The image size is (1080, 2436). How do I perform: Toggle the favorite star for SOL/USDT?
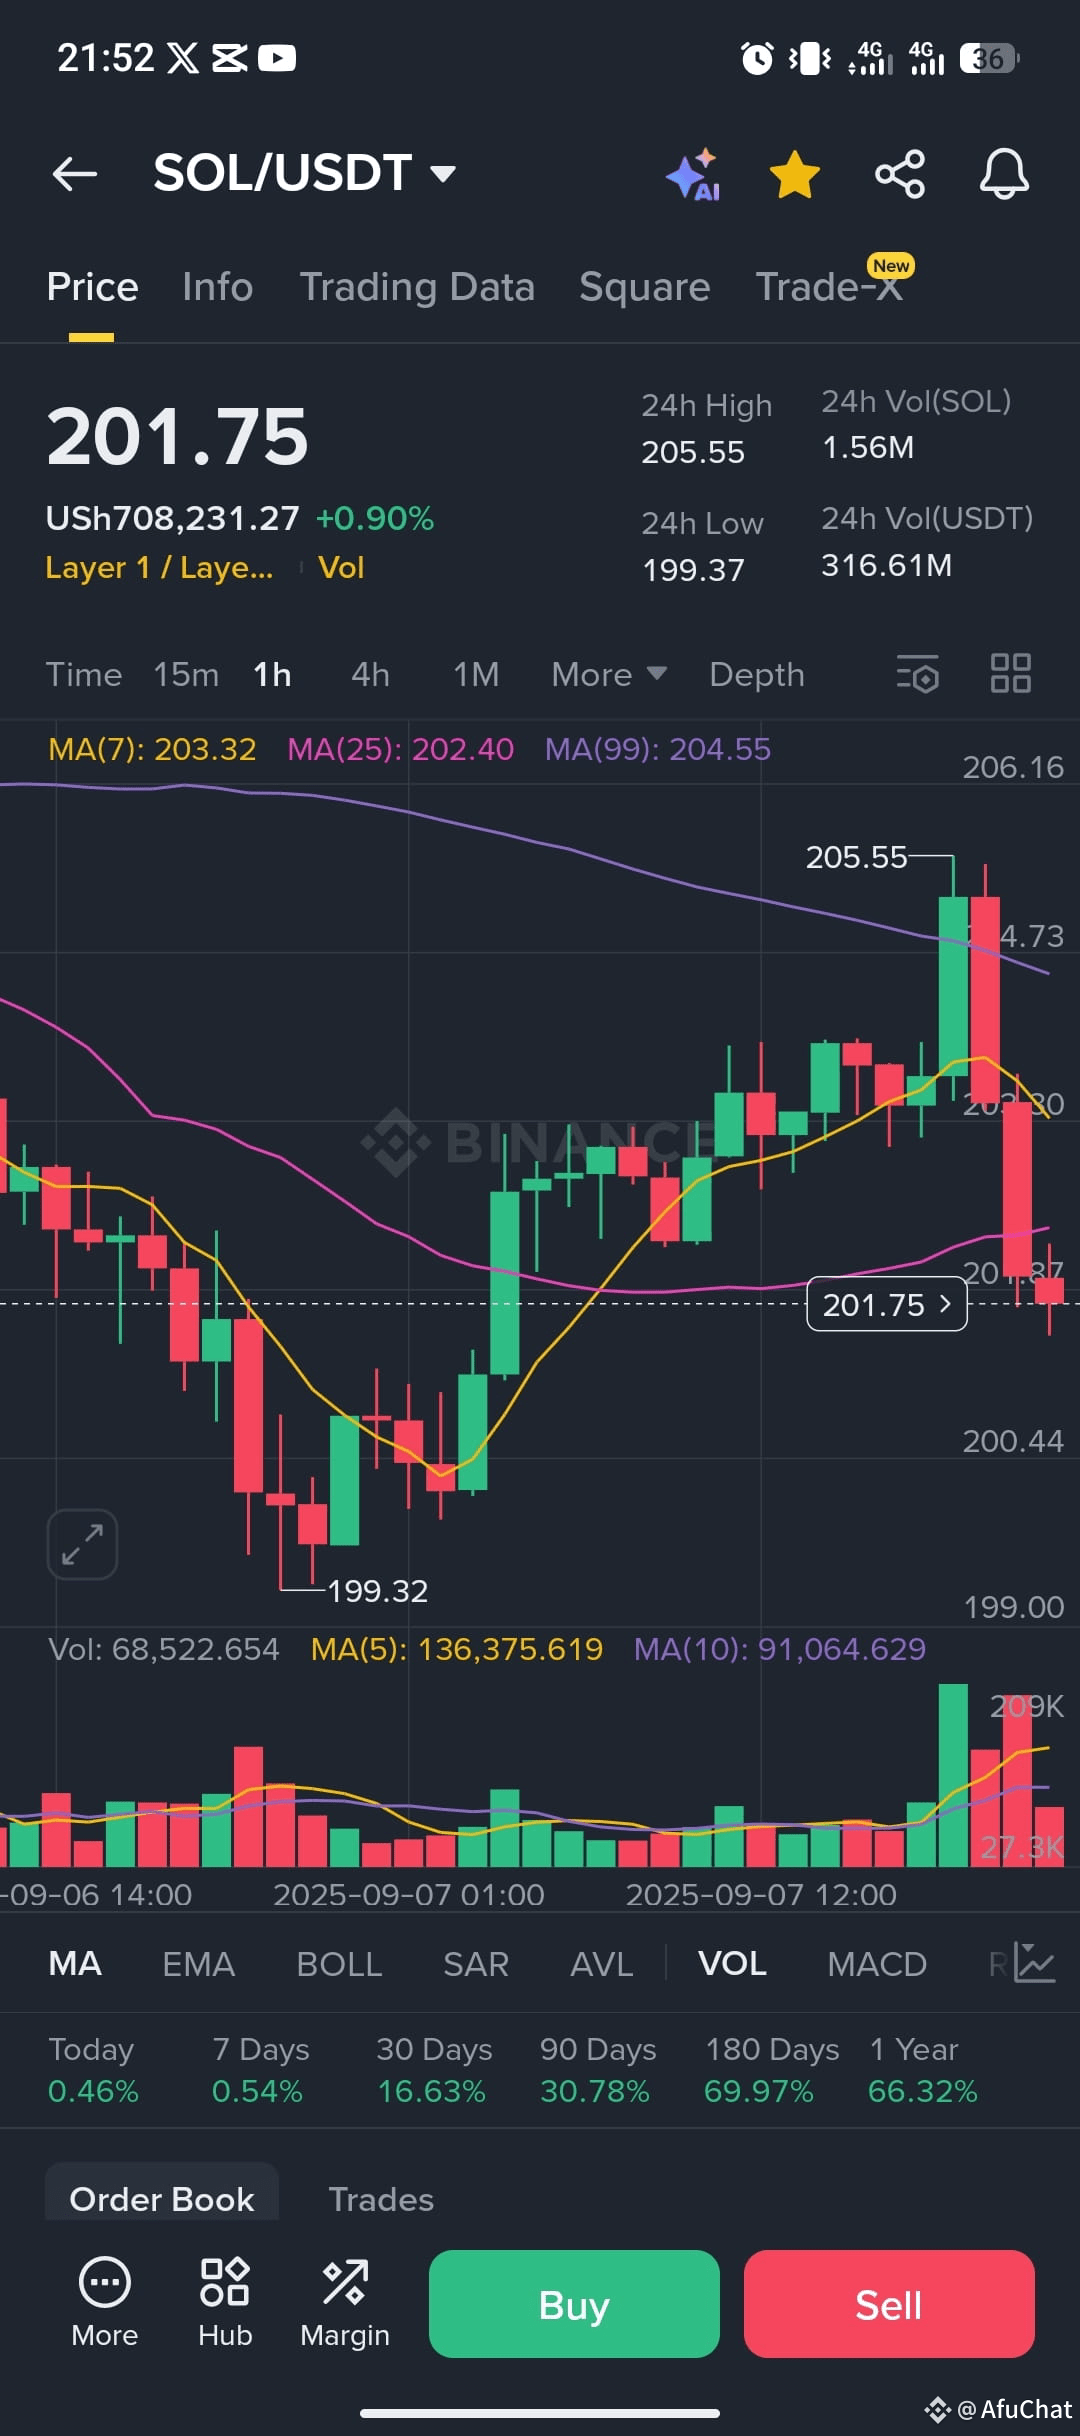click(x=795, y=175)
